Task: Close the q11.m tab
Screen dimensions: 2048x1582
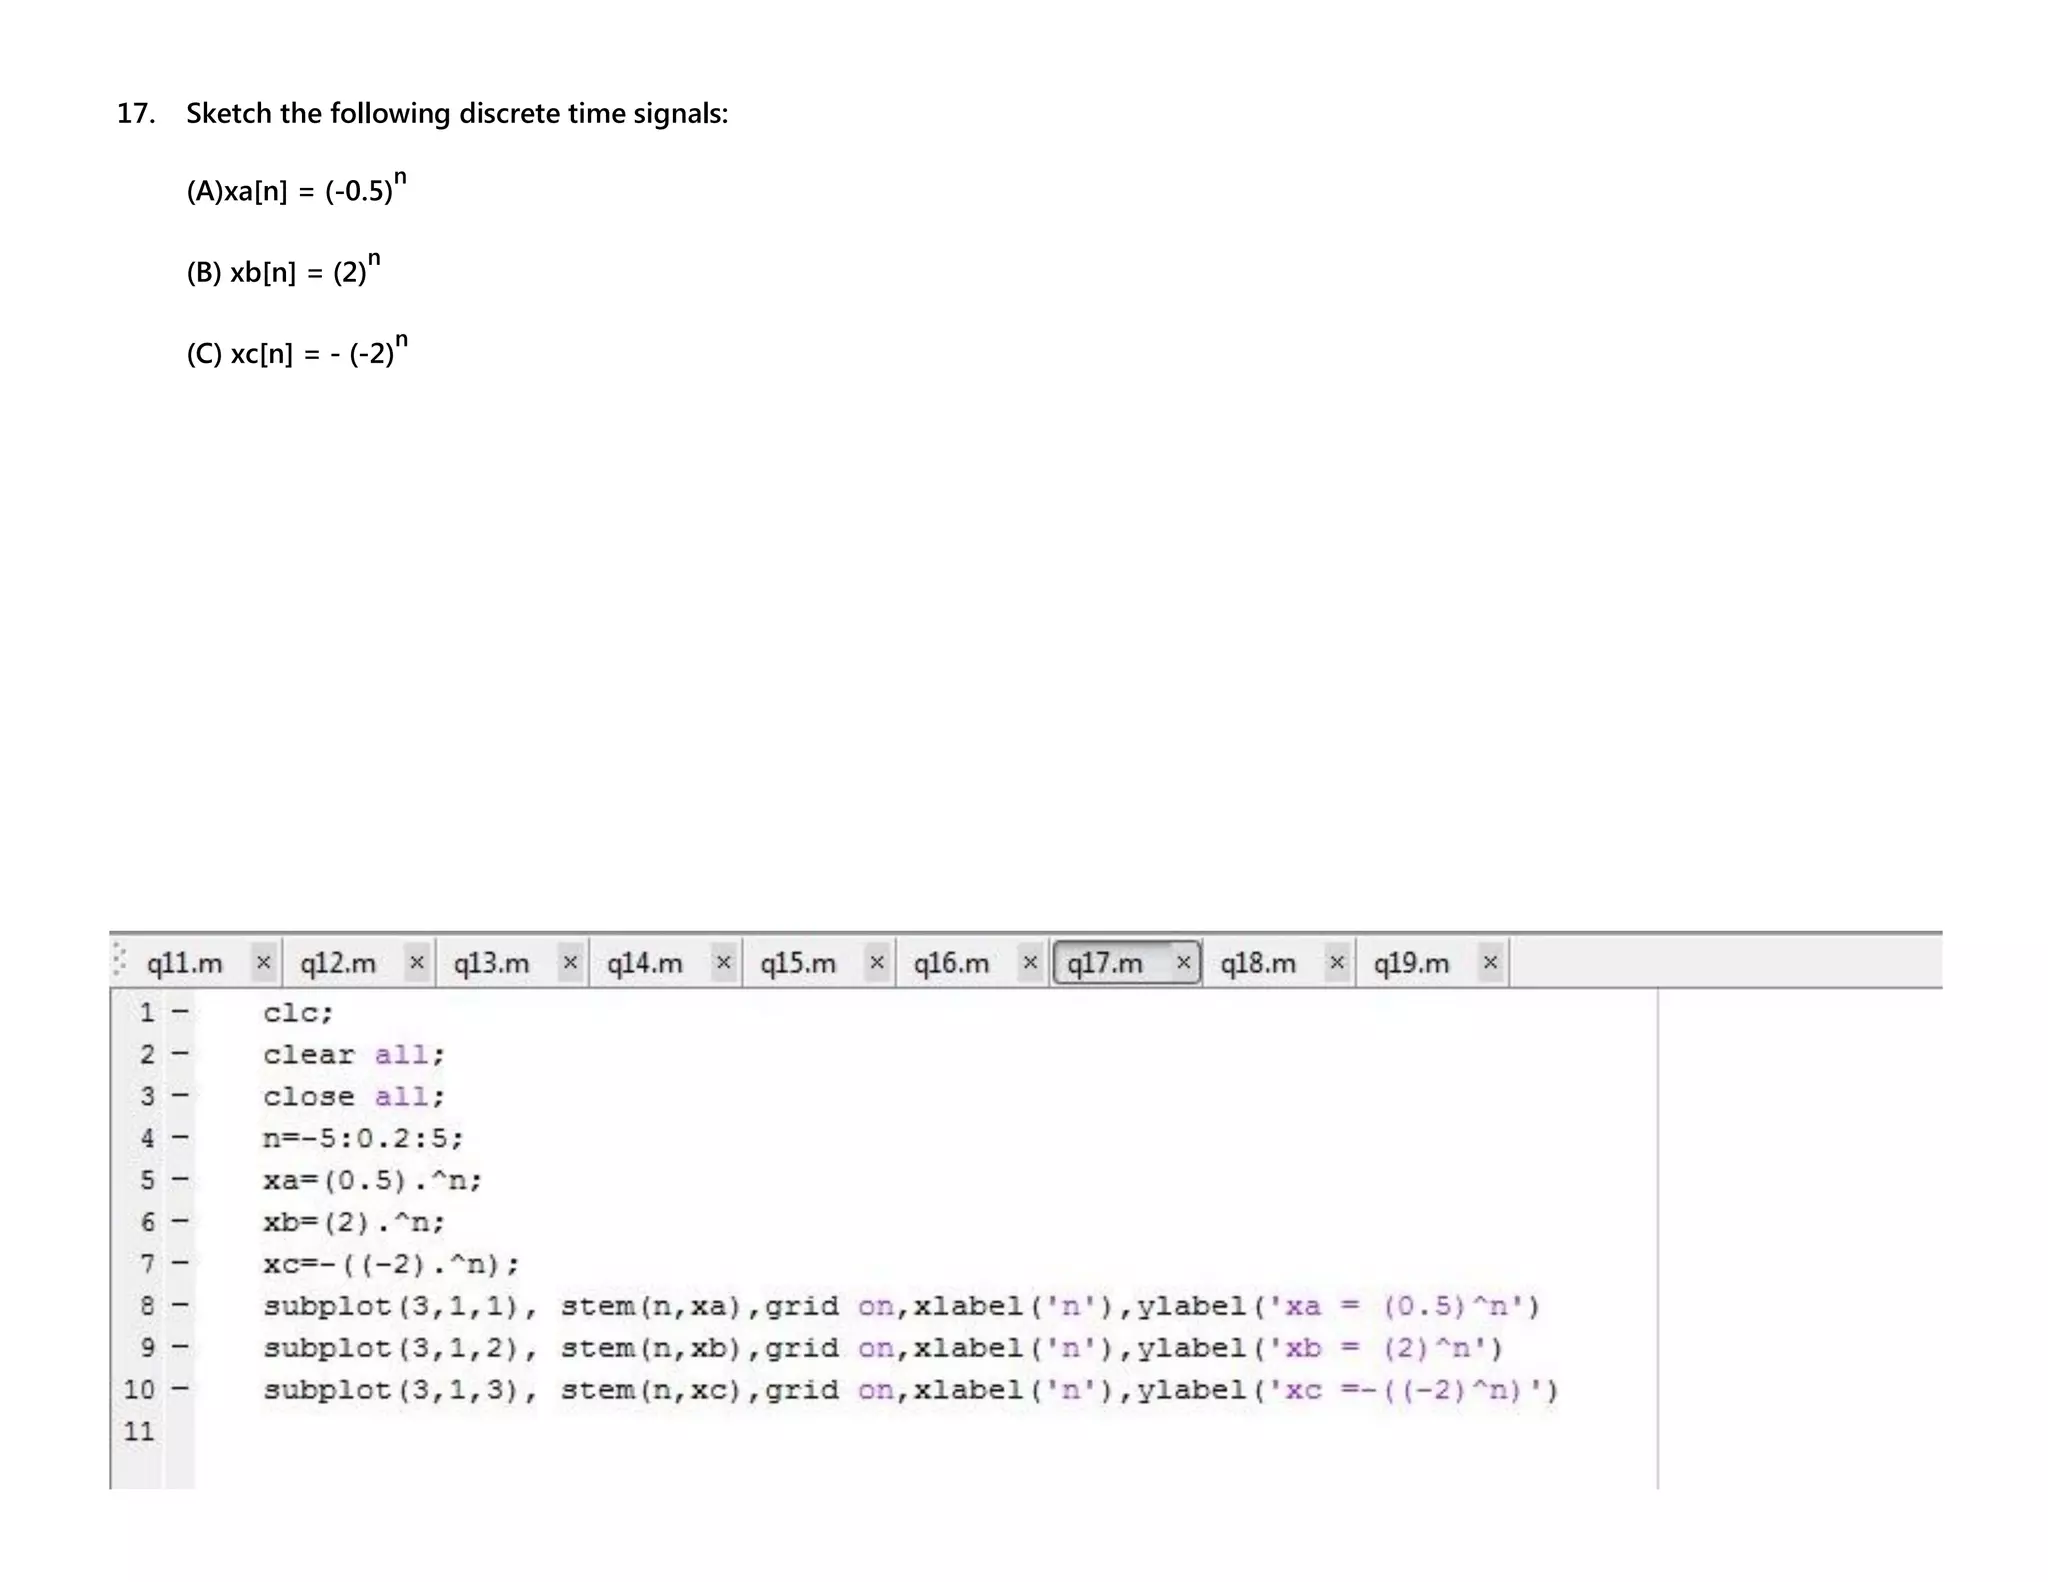Action: pos(263,962)
